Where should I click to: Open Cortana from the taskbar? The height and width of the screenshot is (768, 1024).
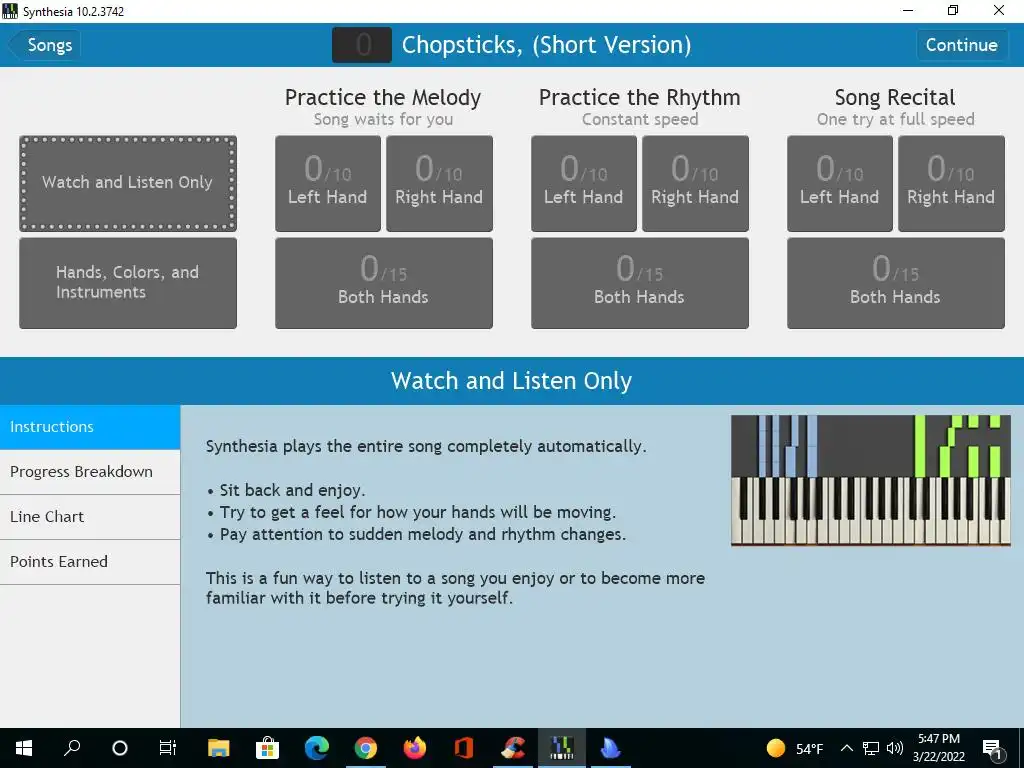120,748
